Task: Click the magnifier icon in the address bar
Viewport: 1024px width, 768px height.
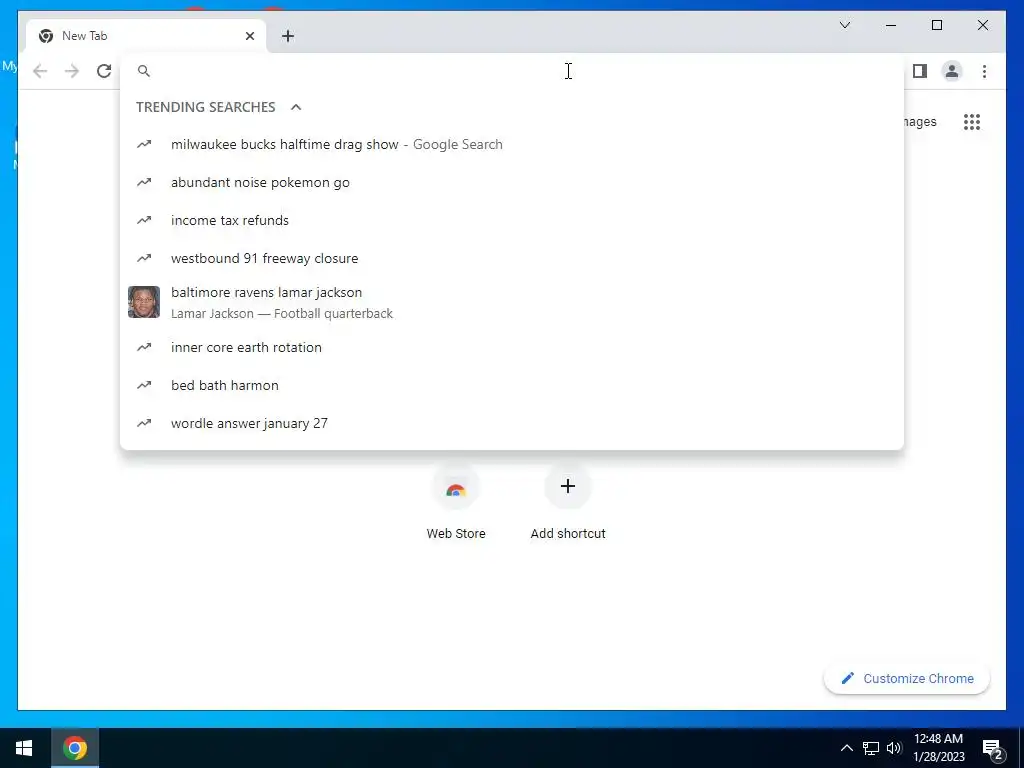Action: tap(144, 71)
